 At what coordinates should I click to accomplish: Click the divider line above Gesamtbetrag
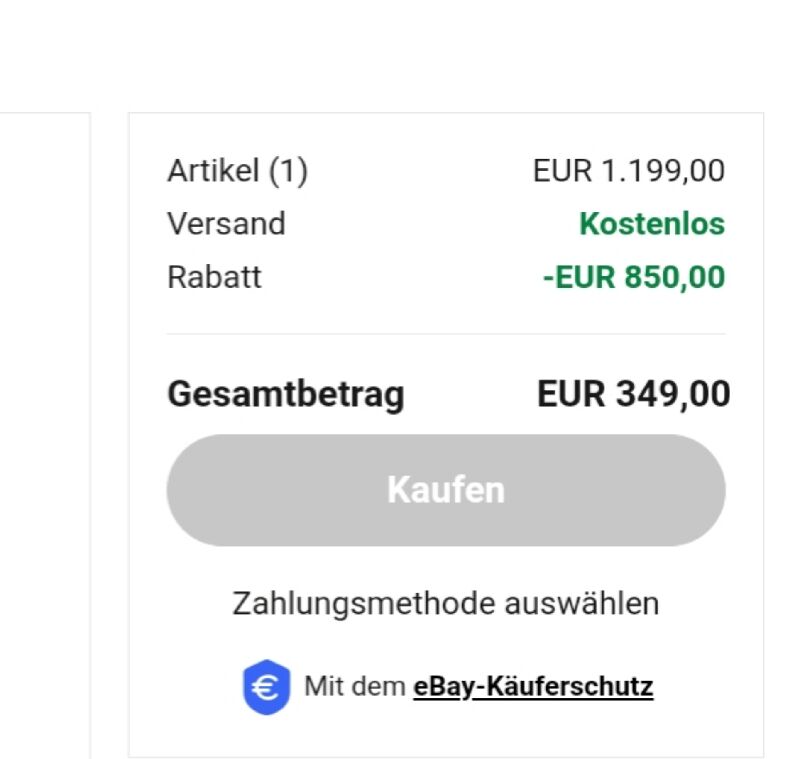(446, 334)
